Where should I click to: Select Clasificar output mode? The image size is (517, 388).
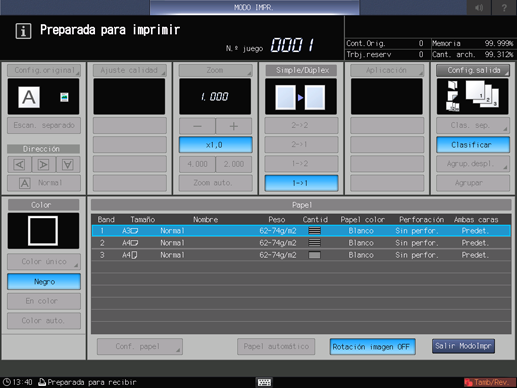click(x=473, y=145)
